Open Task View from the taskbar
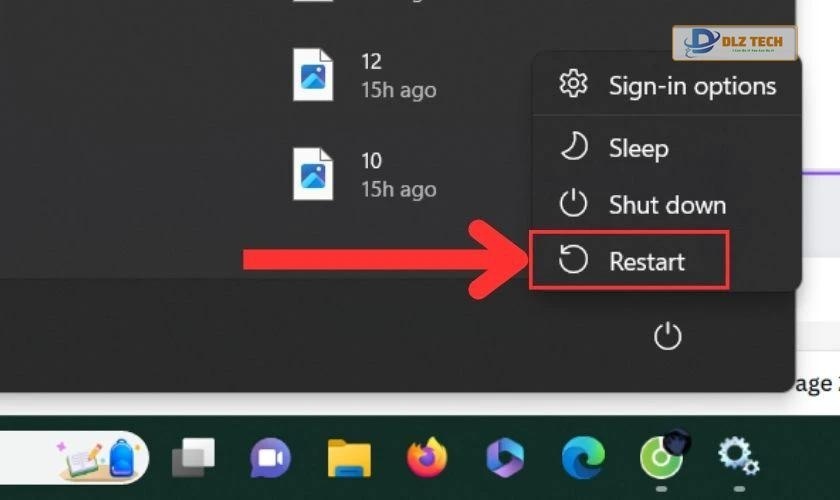Viewport: 840px width, 500px height. point(192,459)
